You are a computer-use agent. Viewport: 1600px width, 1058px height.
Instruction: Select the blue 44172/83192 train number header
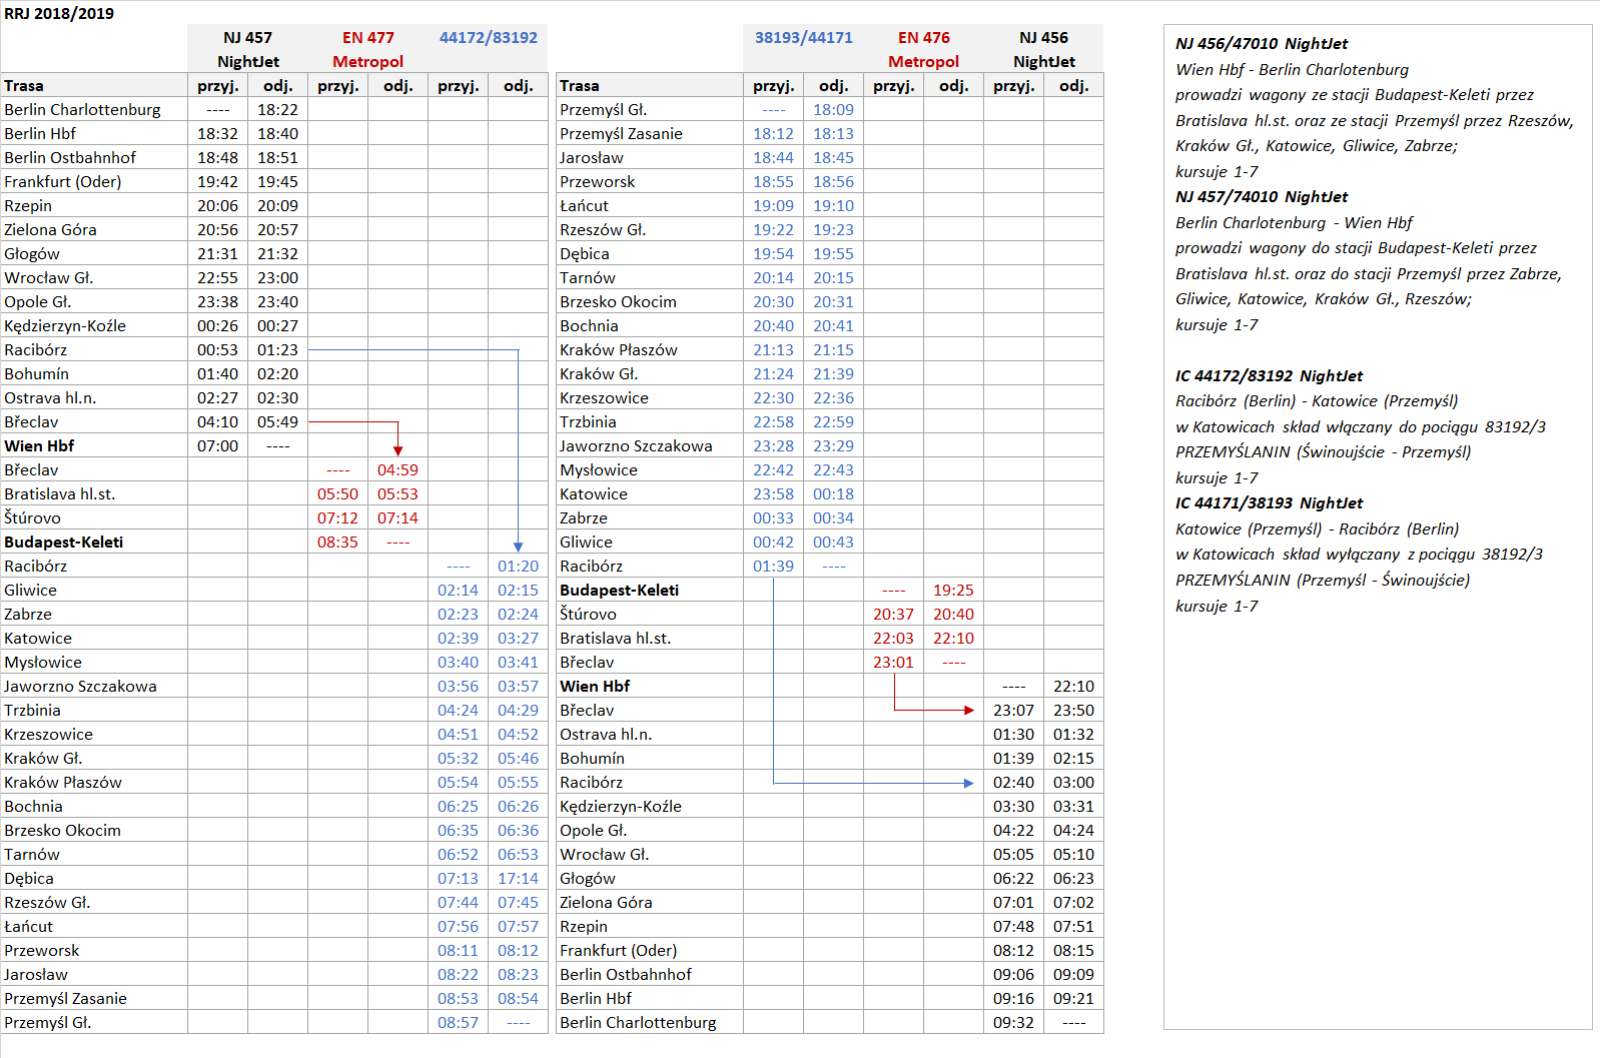click(488, 38)
